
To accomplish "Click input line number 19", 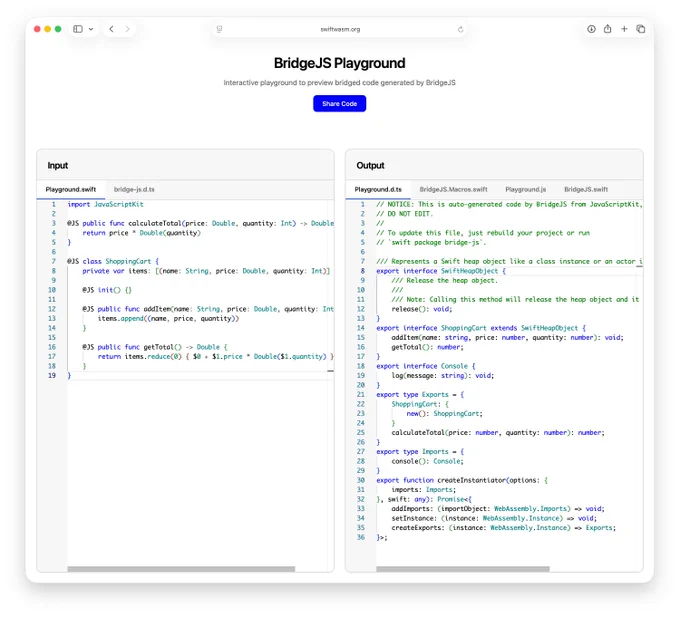I will (x=52, y=375).
